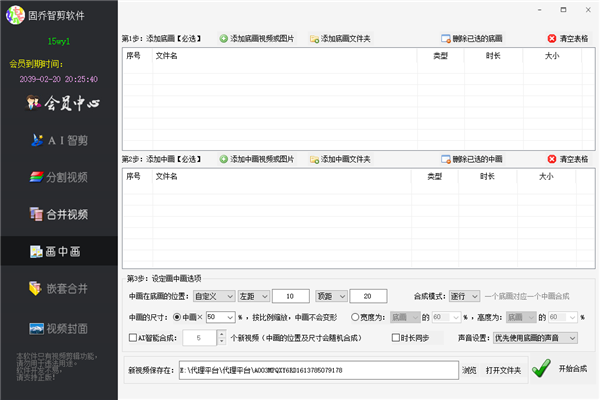
Task: Click red X icon to clear 中画 table
Action: (x=552, y=159)
